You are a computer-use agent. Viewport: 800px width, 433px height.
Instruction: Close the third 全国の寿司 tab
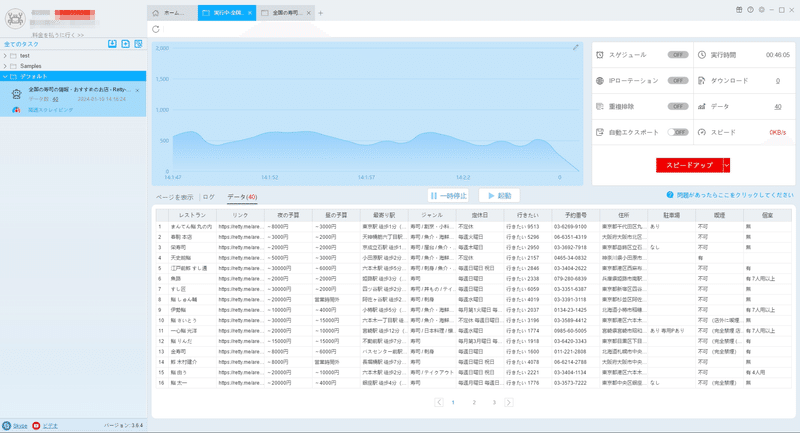click(309, 13)
